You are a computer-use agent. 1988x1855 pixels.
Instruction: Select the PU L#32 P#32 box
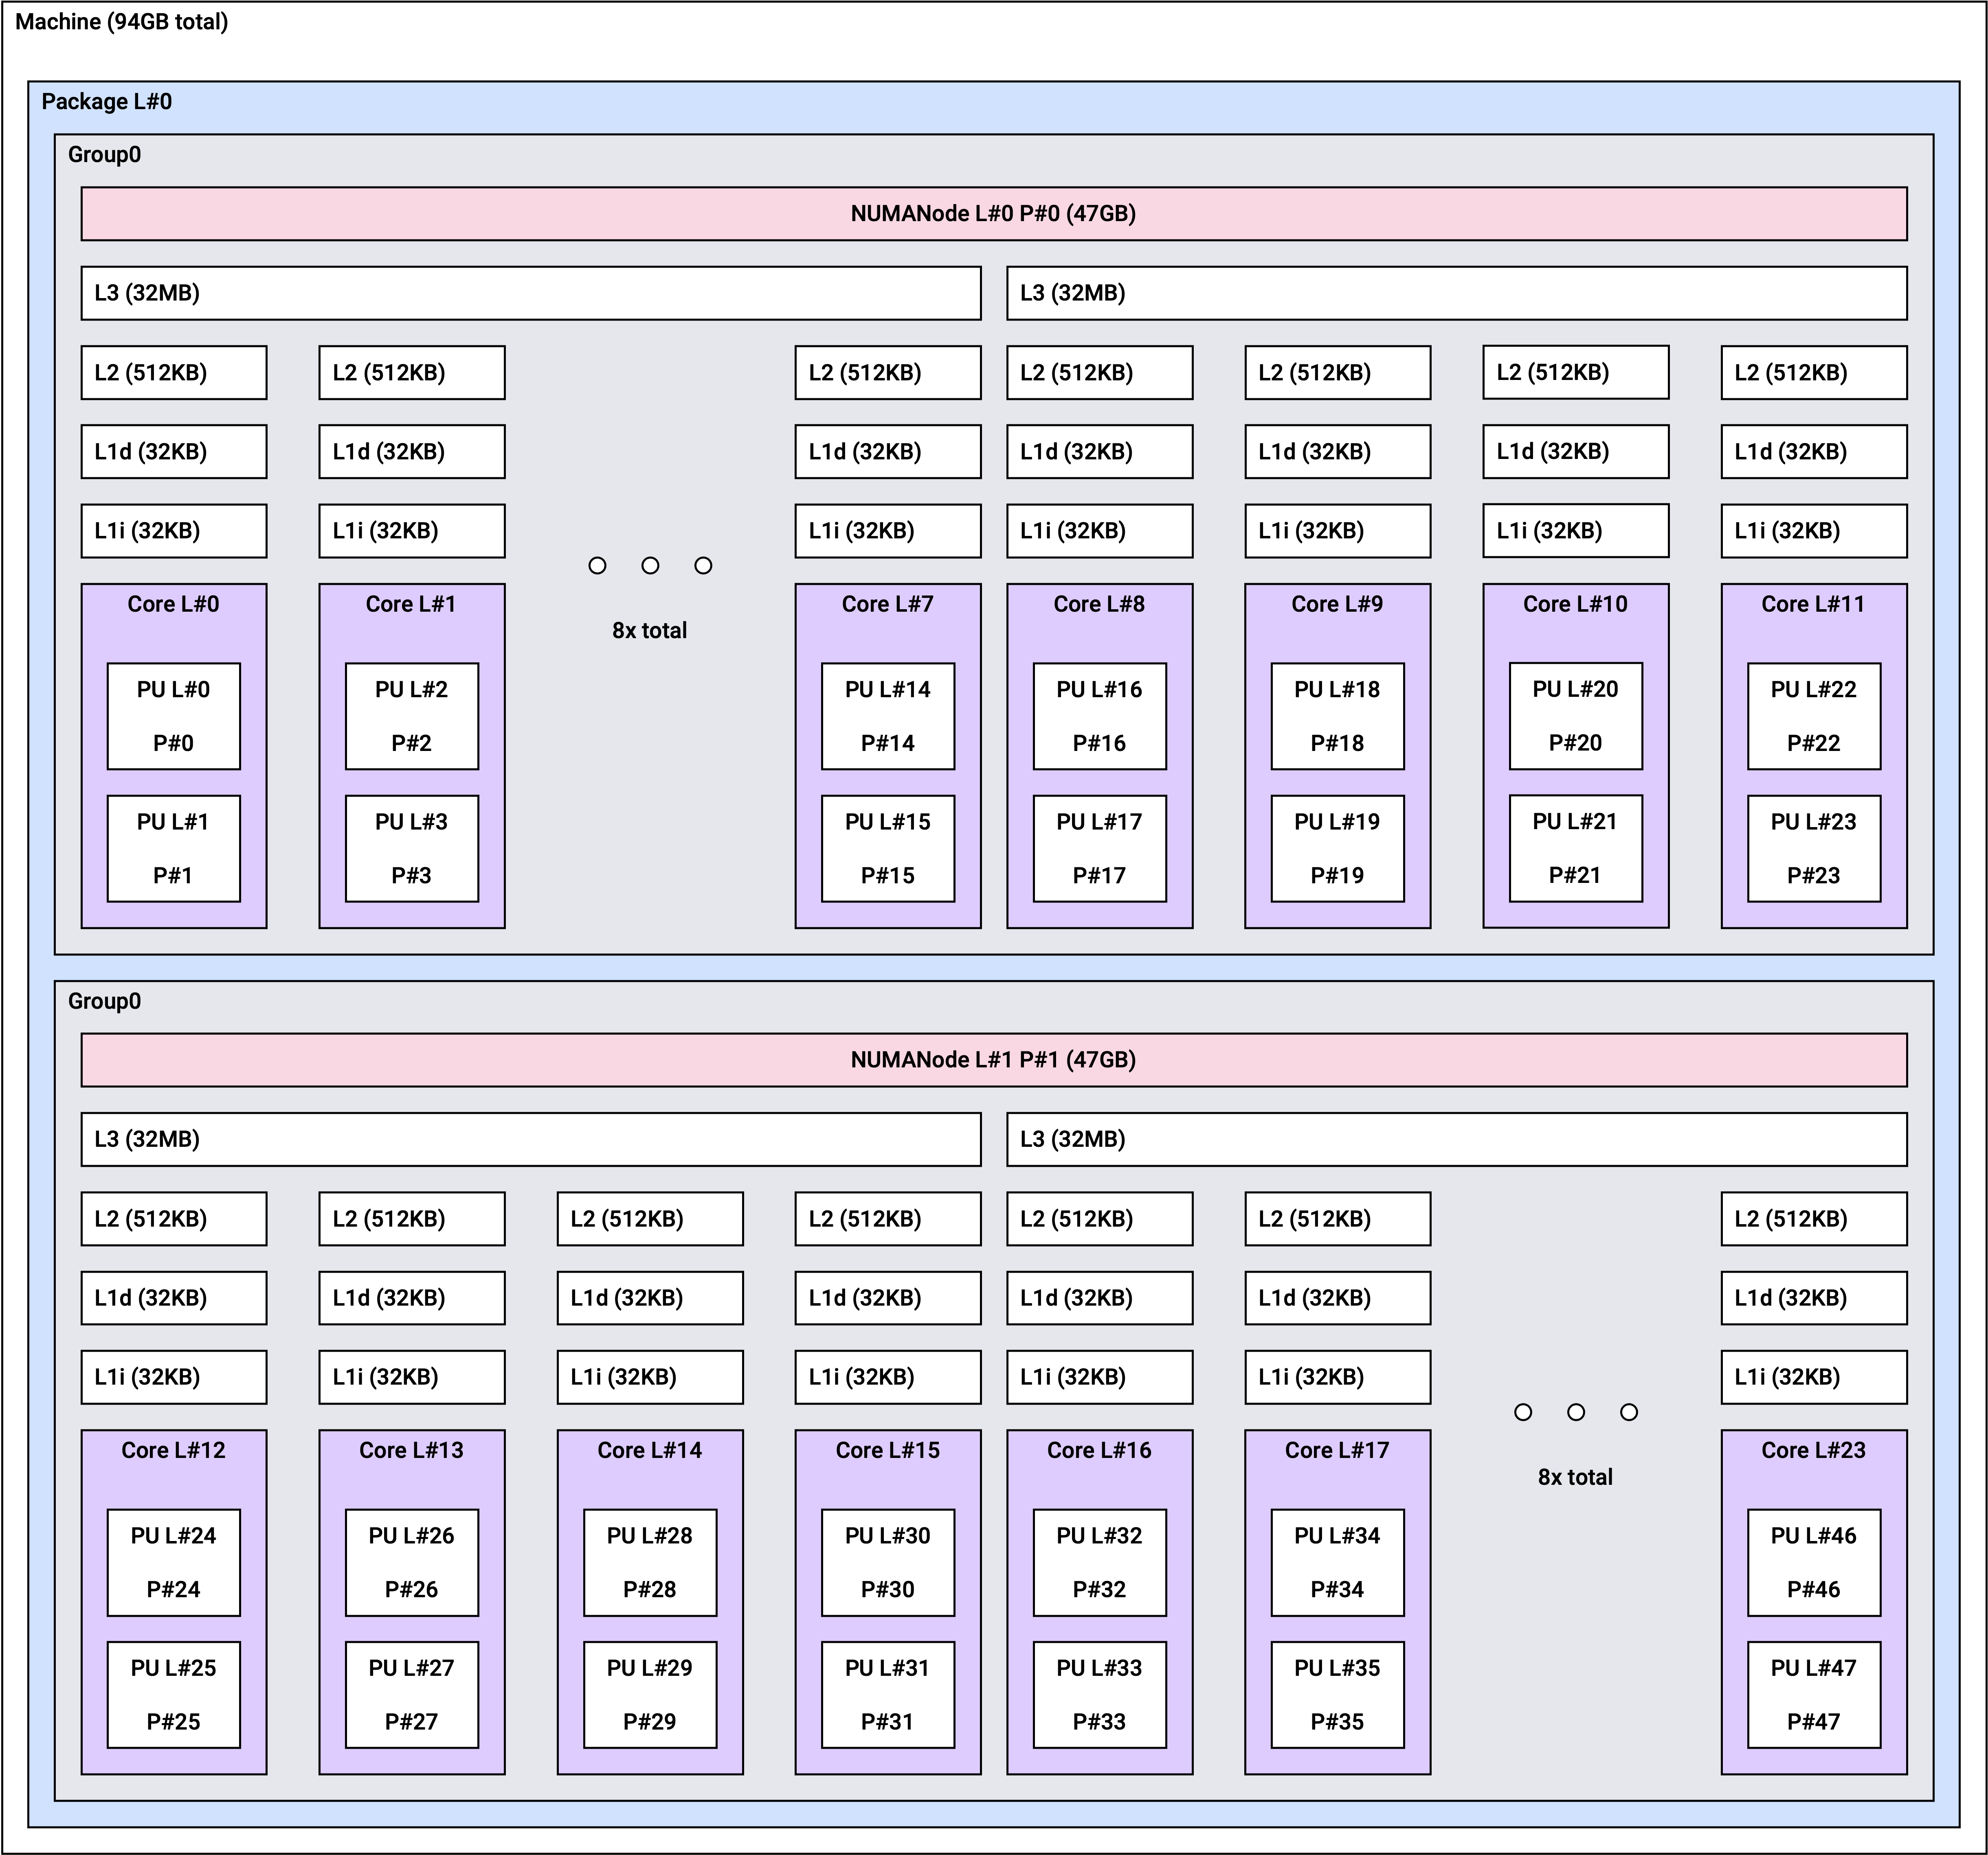(1100, 1563)
